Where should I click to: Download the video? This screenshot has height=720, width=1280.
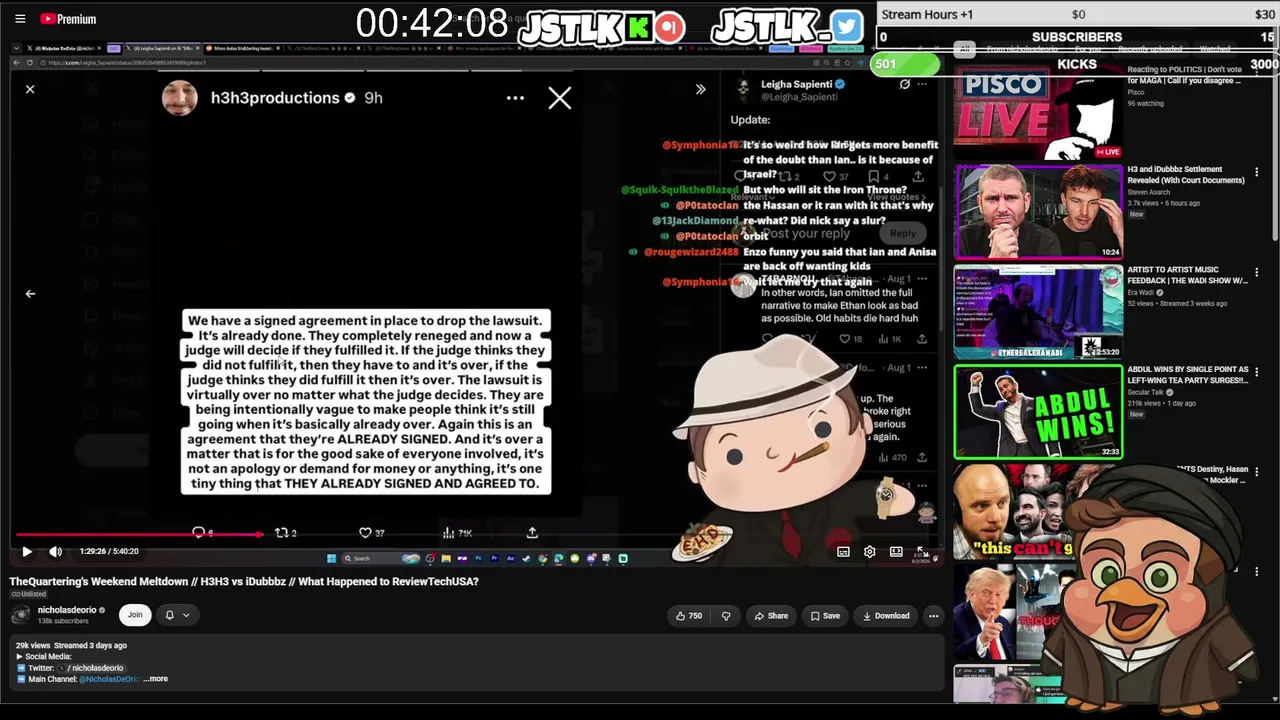[x=886, y=616]
